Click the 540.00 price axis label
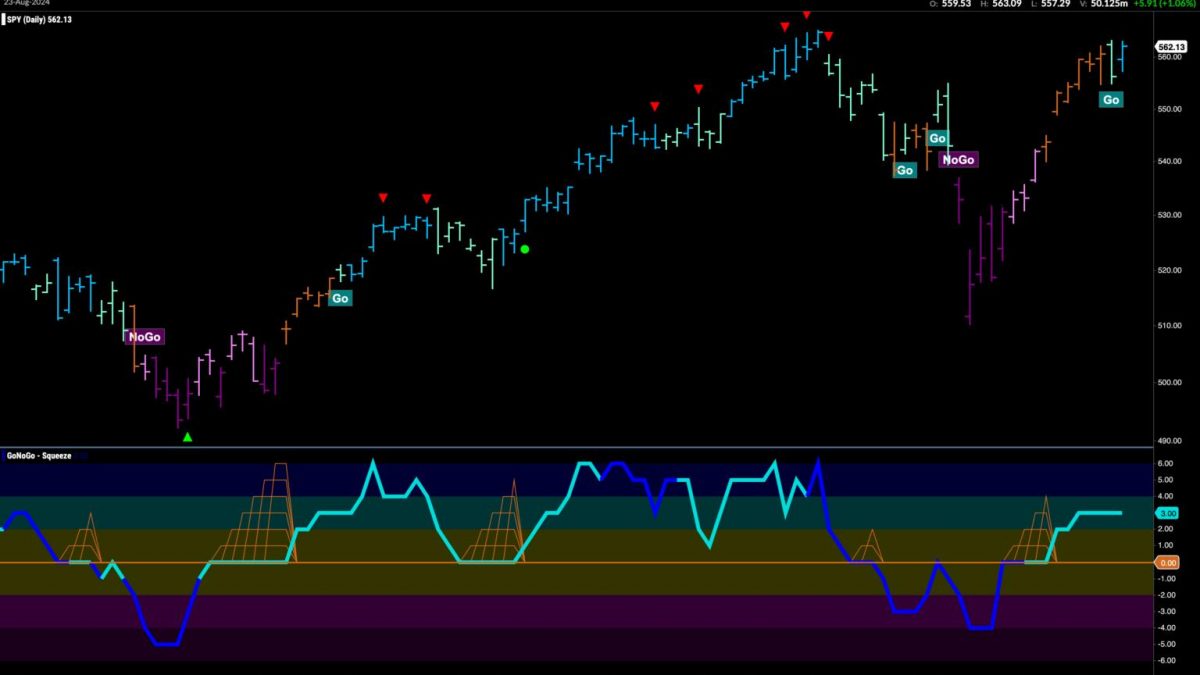This screenshot has width=1200, height=675. coord(1168,161)
